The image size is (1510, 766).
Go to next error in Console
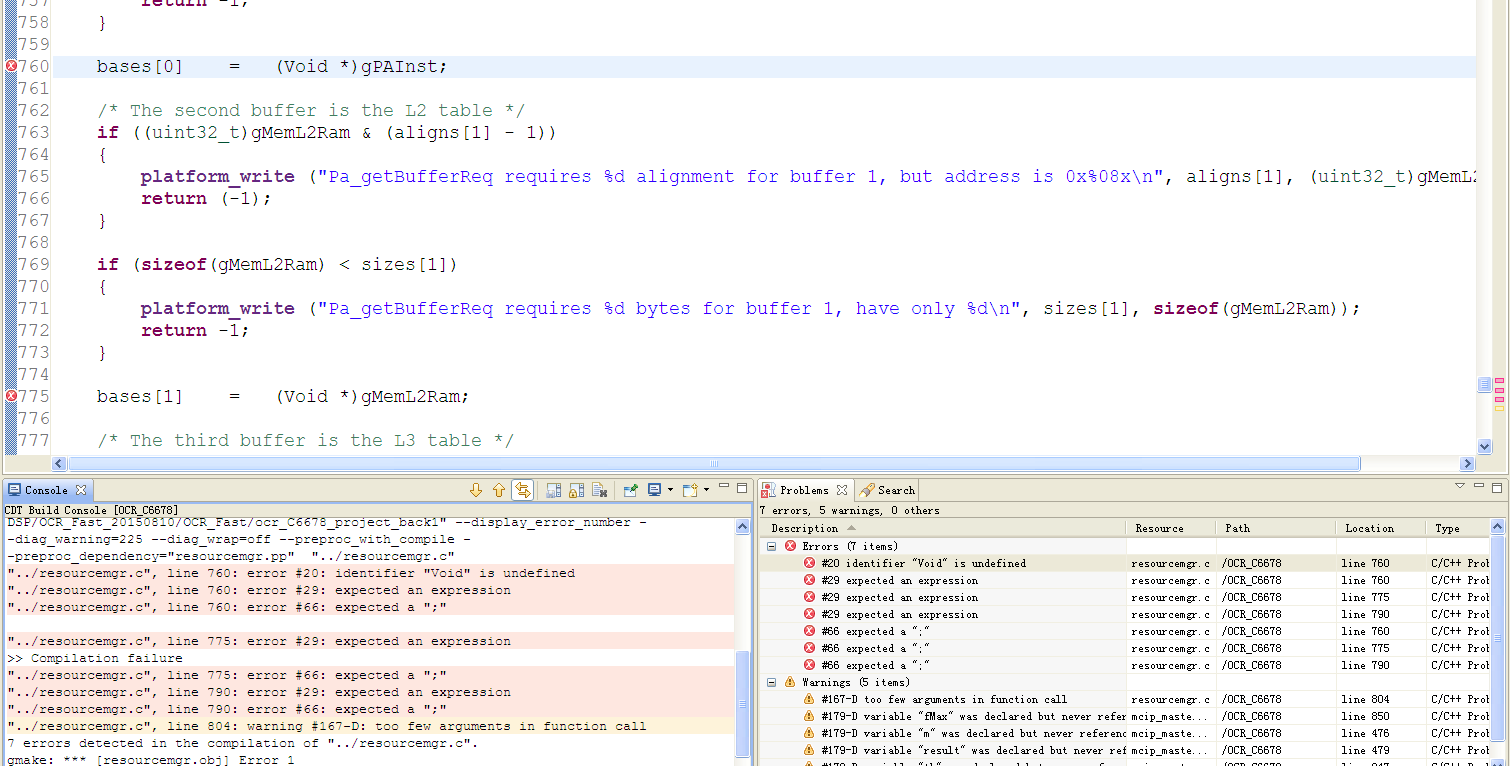(x=476, y=490)
